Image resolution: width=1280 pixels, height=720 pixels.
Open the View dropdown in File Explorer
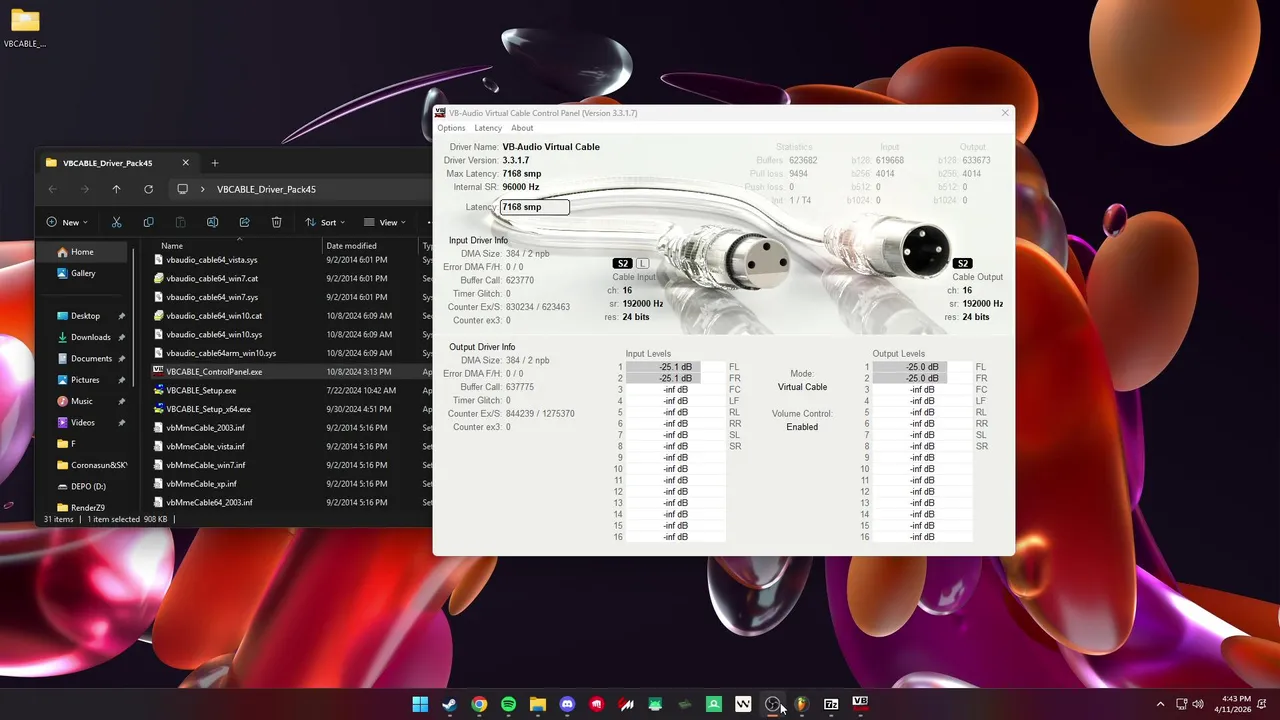(x=385, y=222)
